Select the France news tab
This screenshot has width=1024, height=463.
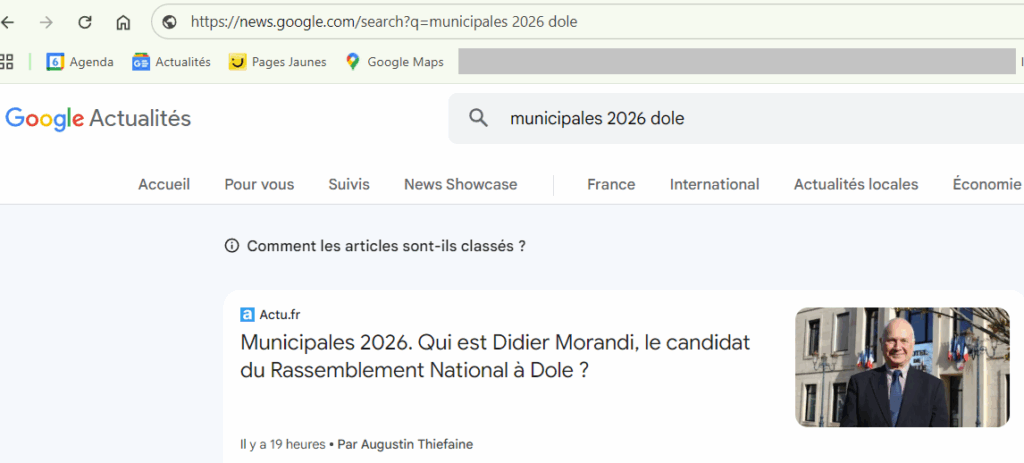coord(611,184)
